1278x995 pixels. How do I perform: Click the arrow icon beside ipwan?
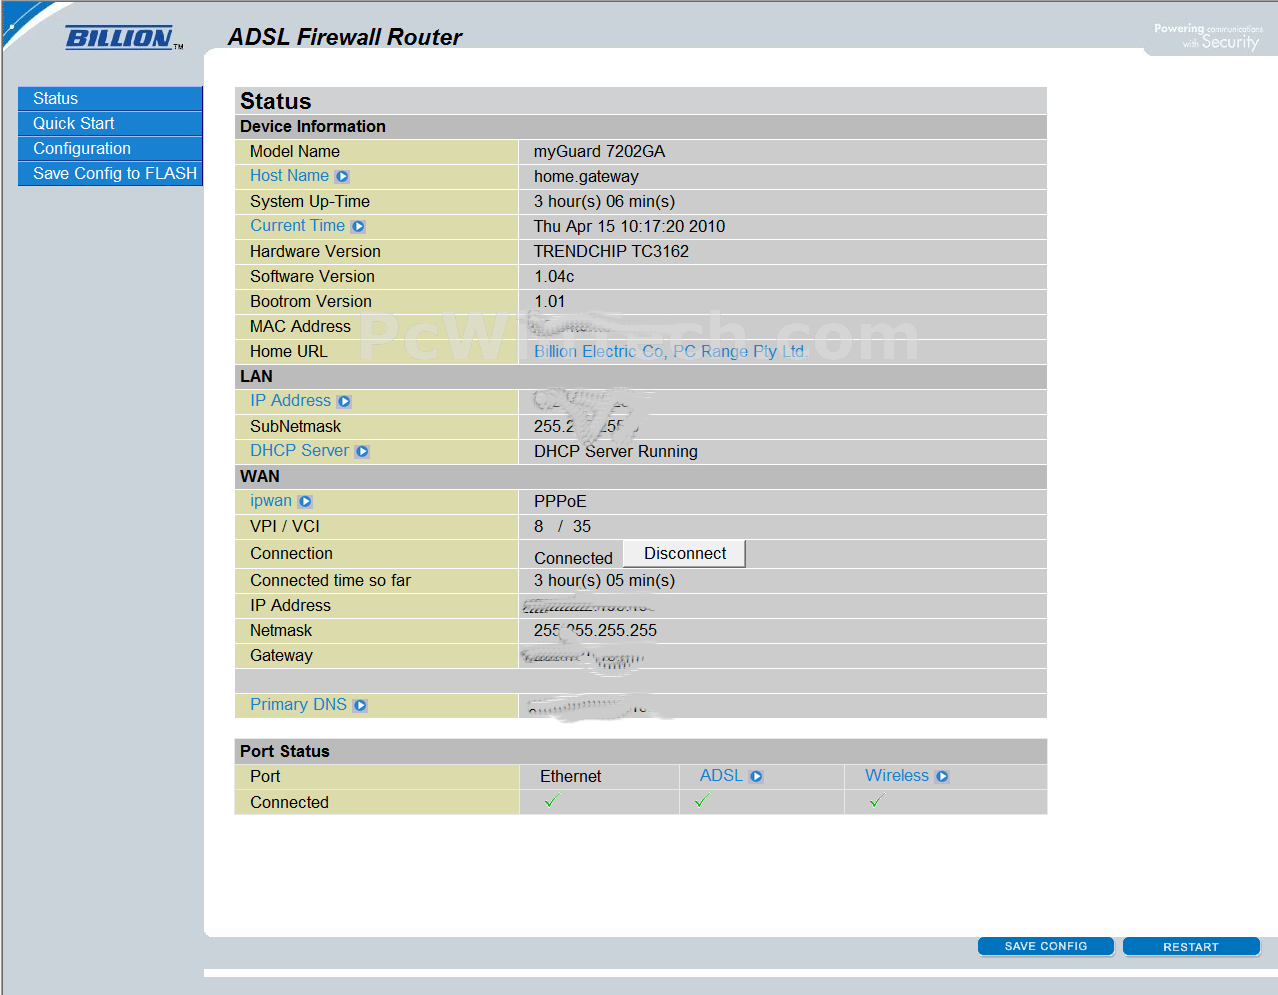[305, 502]
